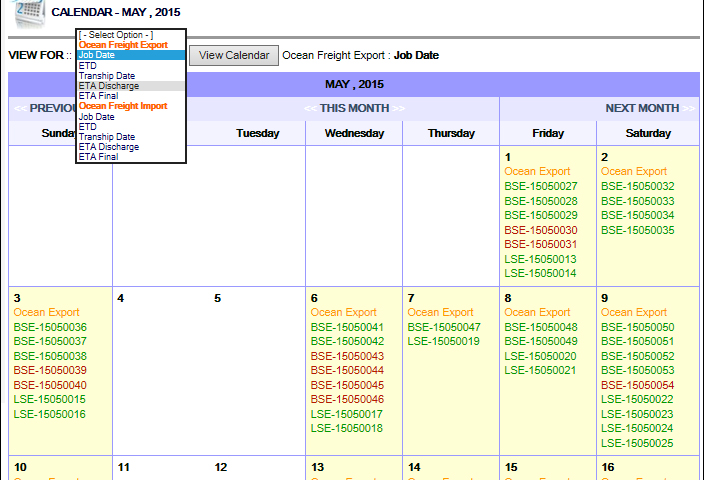The height and width of the screenshot is (480, 720).
Task: Open job BSE-15050029
Action: (540, 215)
